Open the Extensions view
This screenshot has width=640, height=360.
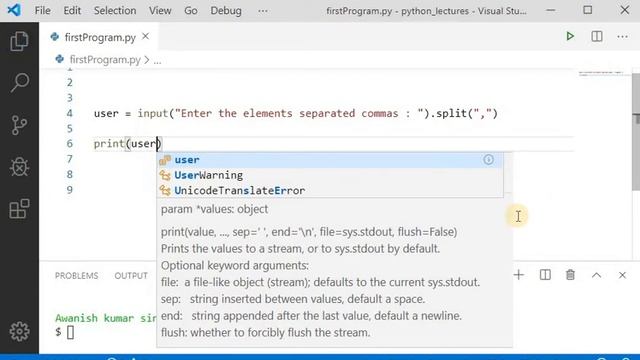tap(19, 209)
